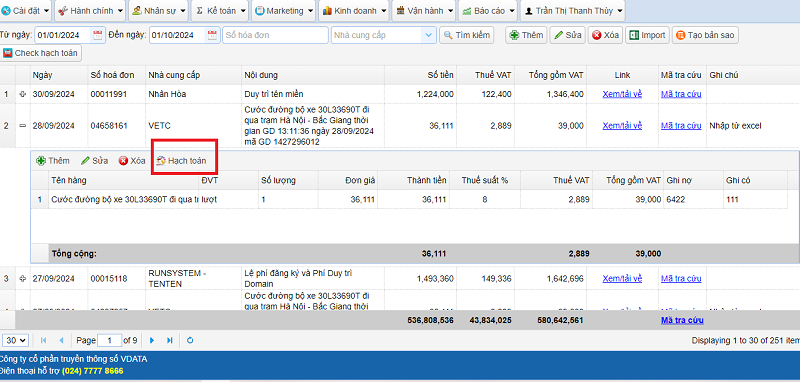The image size is (800, 382).
Task: Collapse row 2 VETC details
Action: (22, 125)
